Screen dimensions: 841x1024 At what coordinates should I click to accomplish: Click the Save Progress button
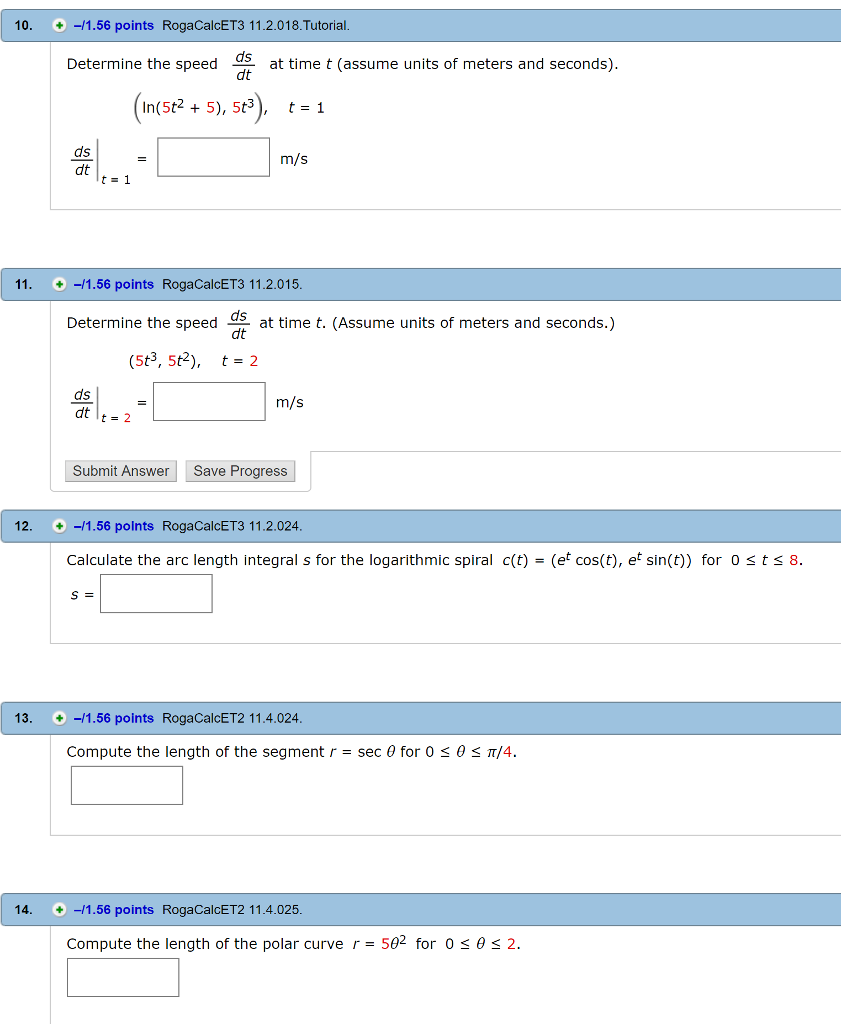coord(240,470)
